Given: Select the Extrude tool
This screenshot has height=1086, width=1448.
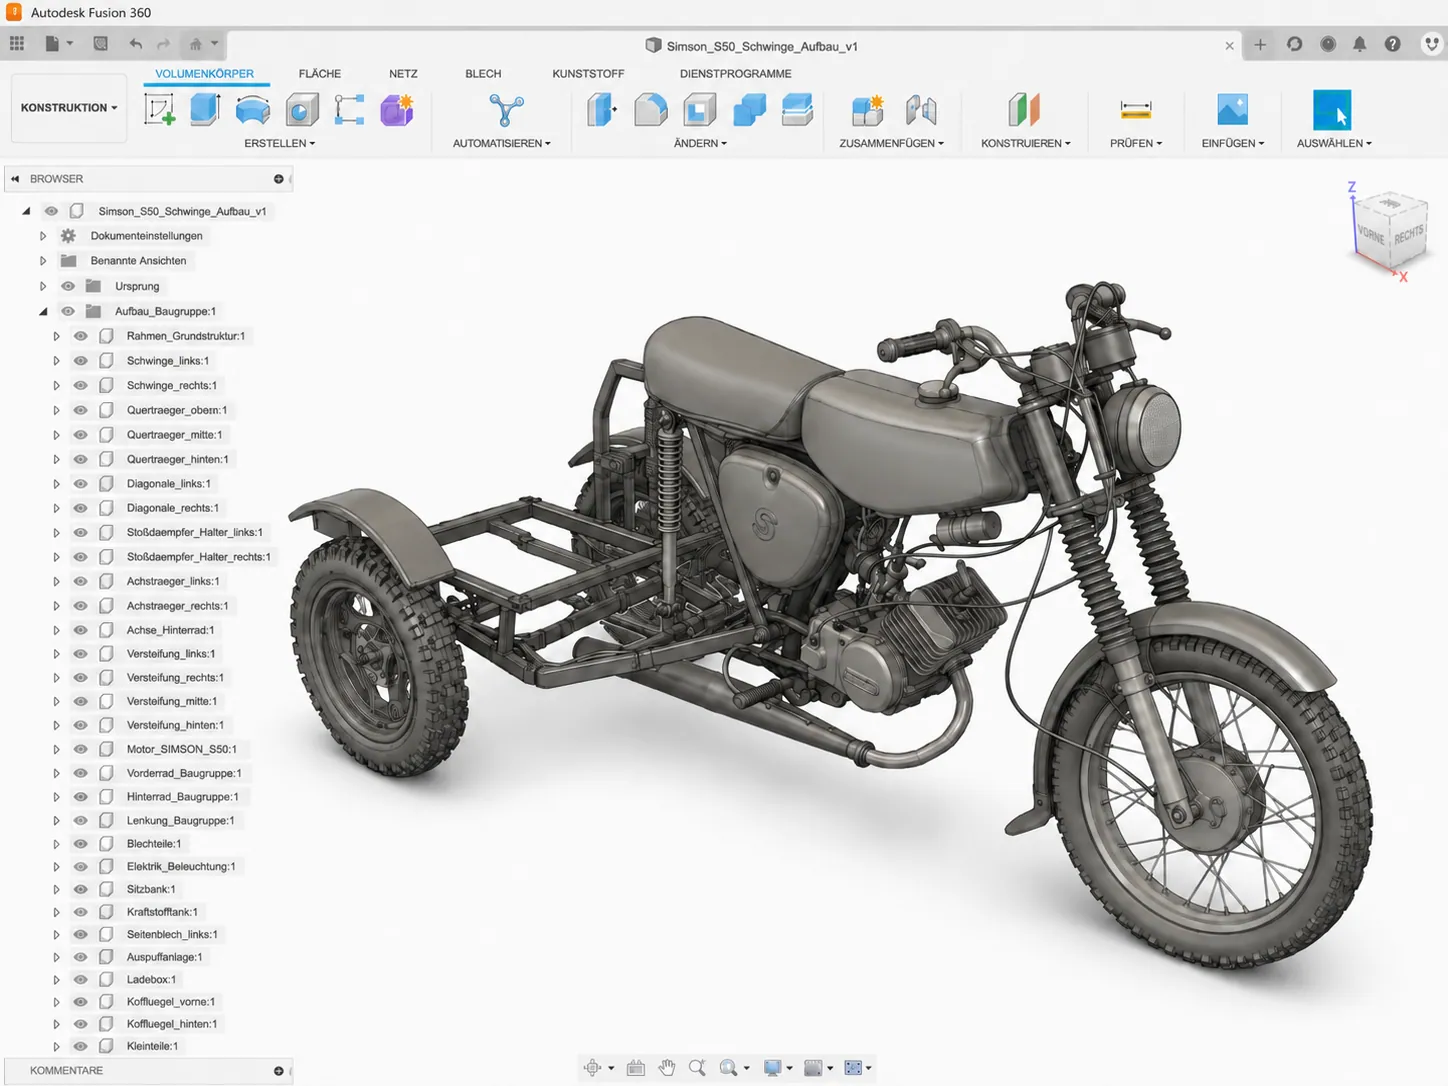Looking at the screenshot, I should point(205,109).
